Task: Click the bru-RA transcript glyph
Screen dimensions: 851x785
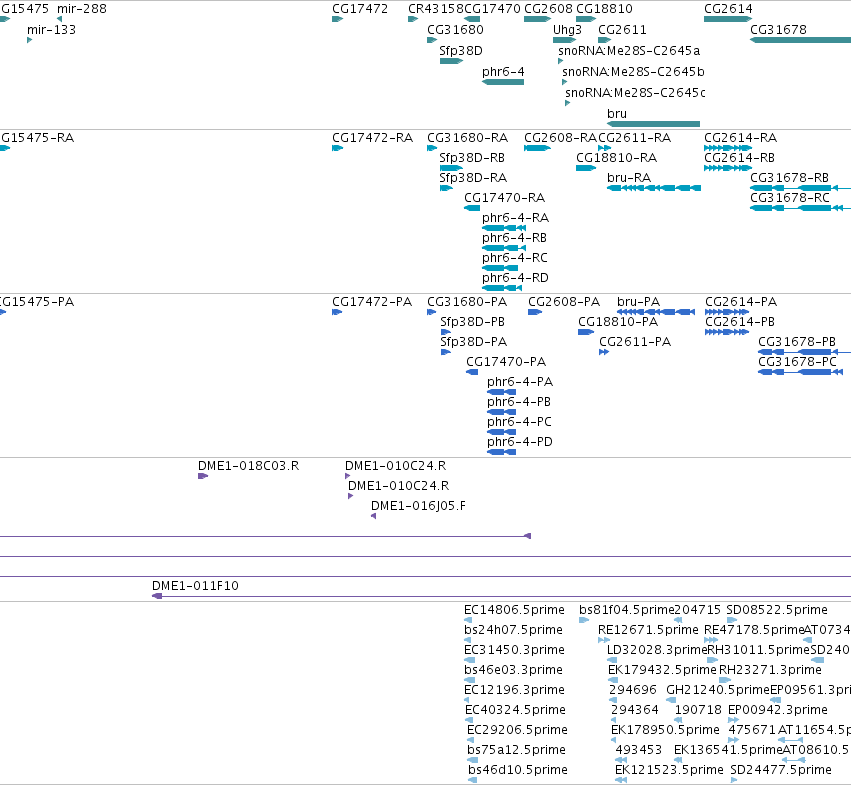Action: pyautogui.click(x=653, y=188)
